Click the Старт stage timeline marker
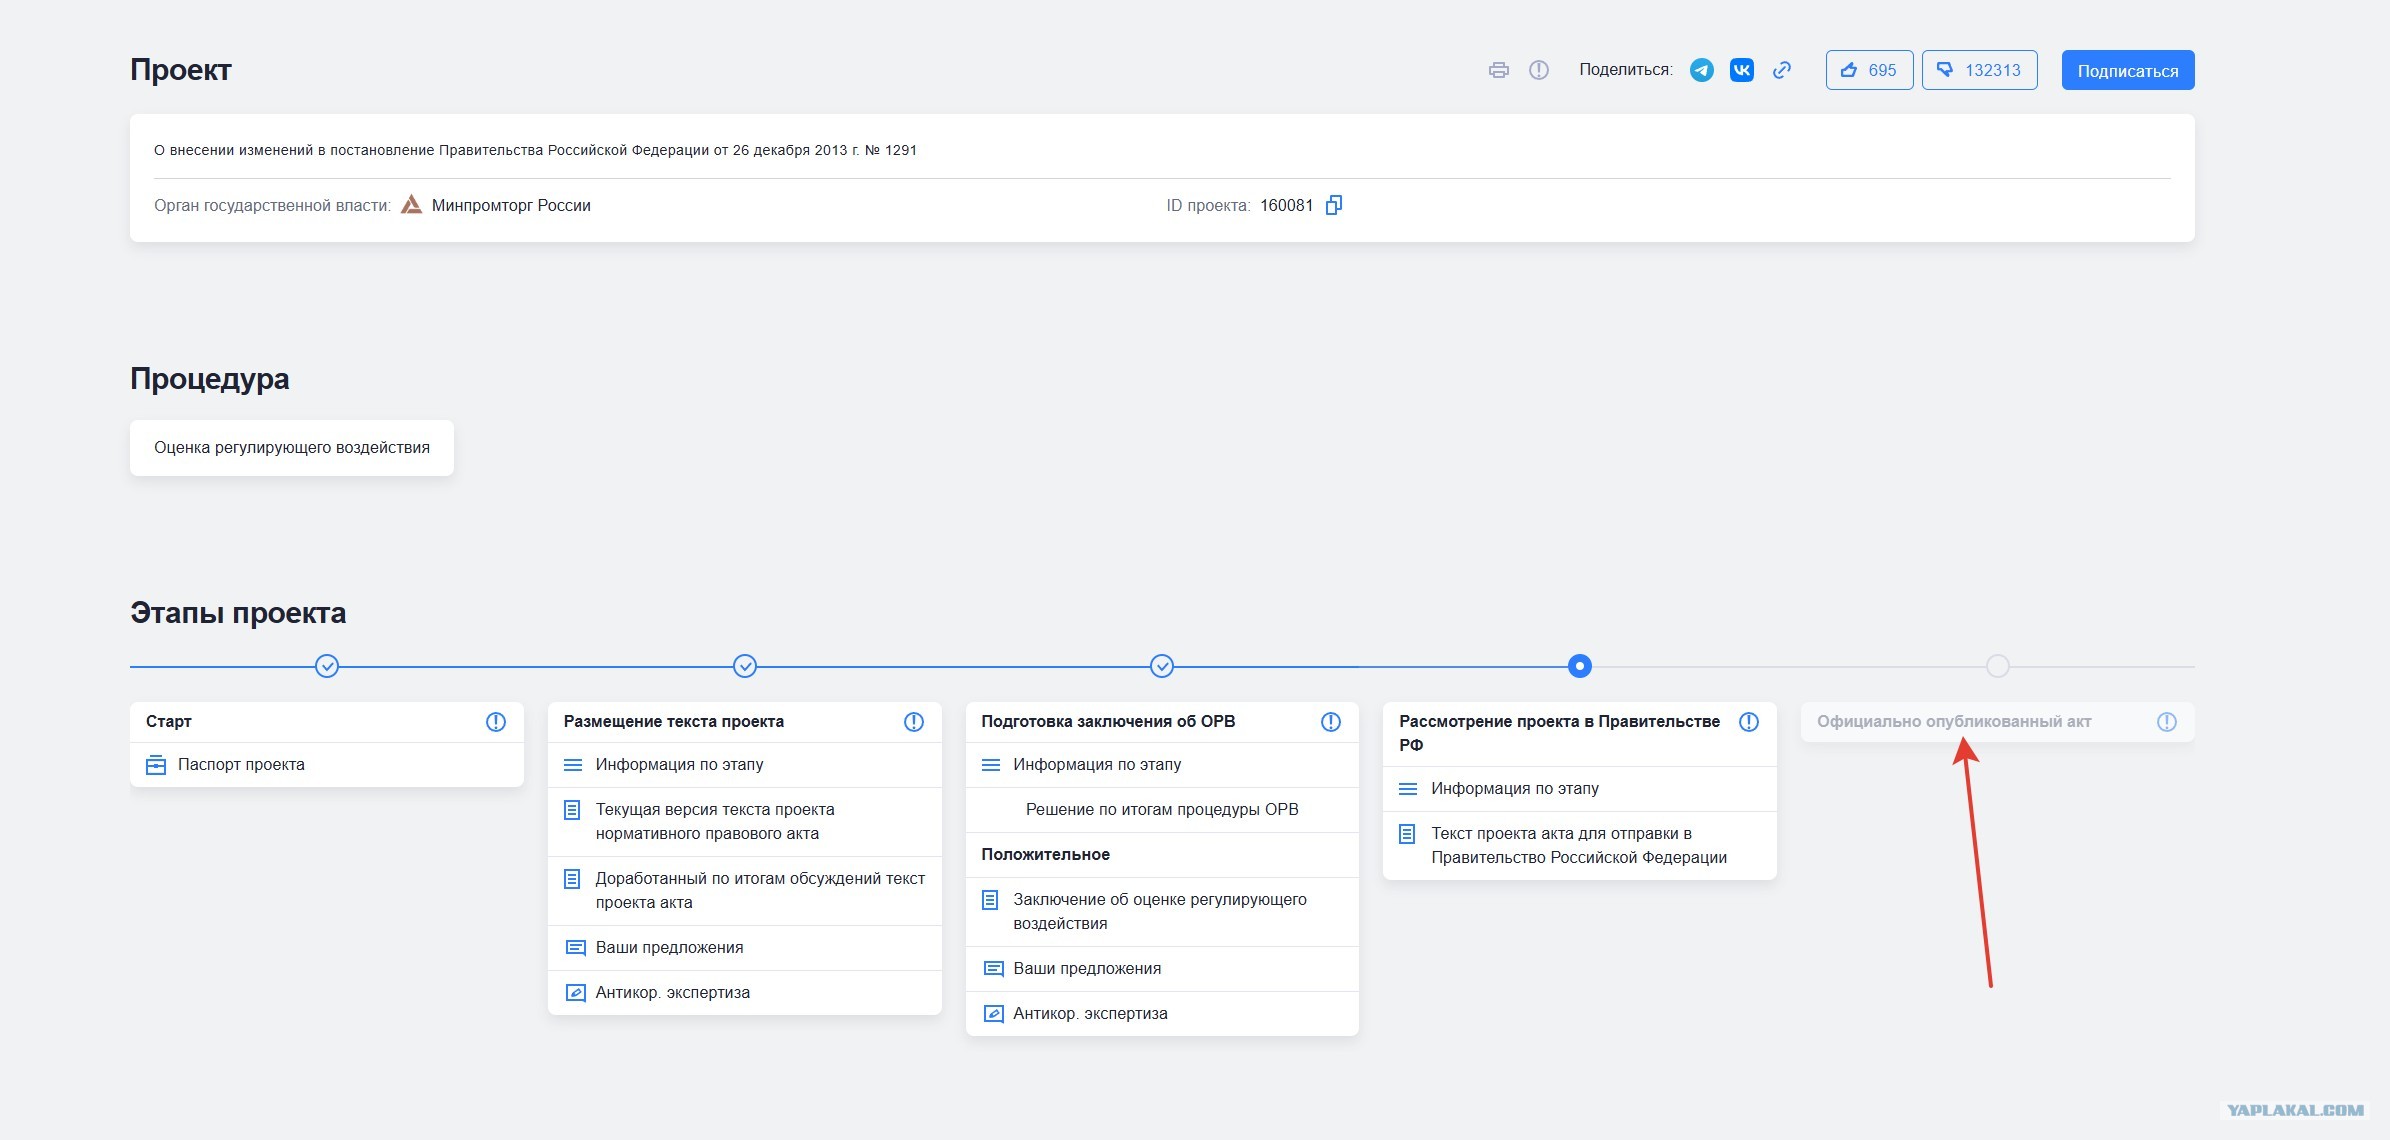This screenshot has width=2390, height=1140. [x=327, y=666]
